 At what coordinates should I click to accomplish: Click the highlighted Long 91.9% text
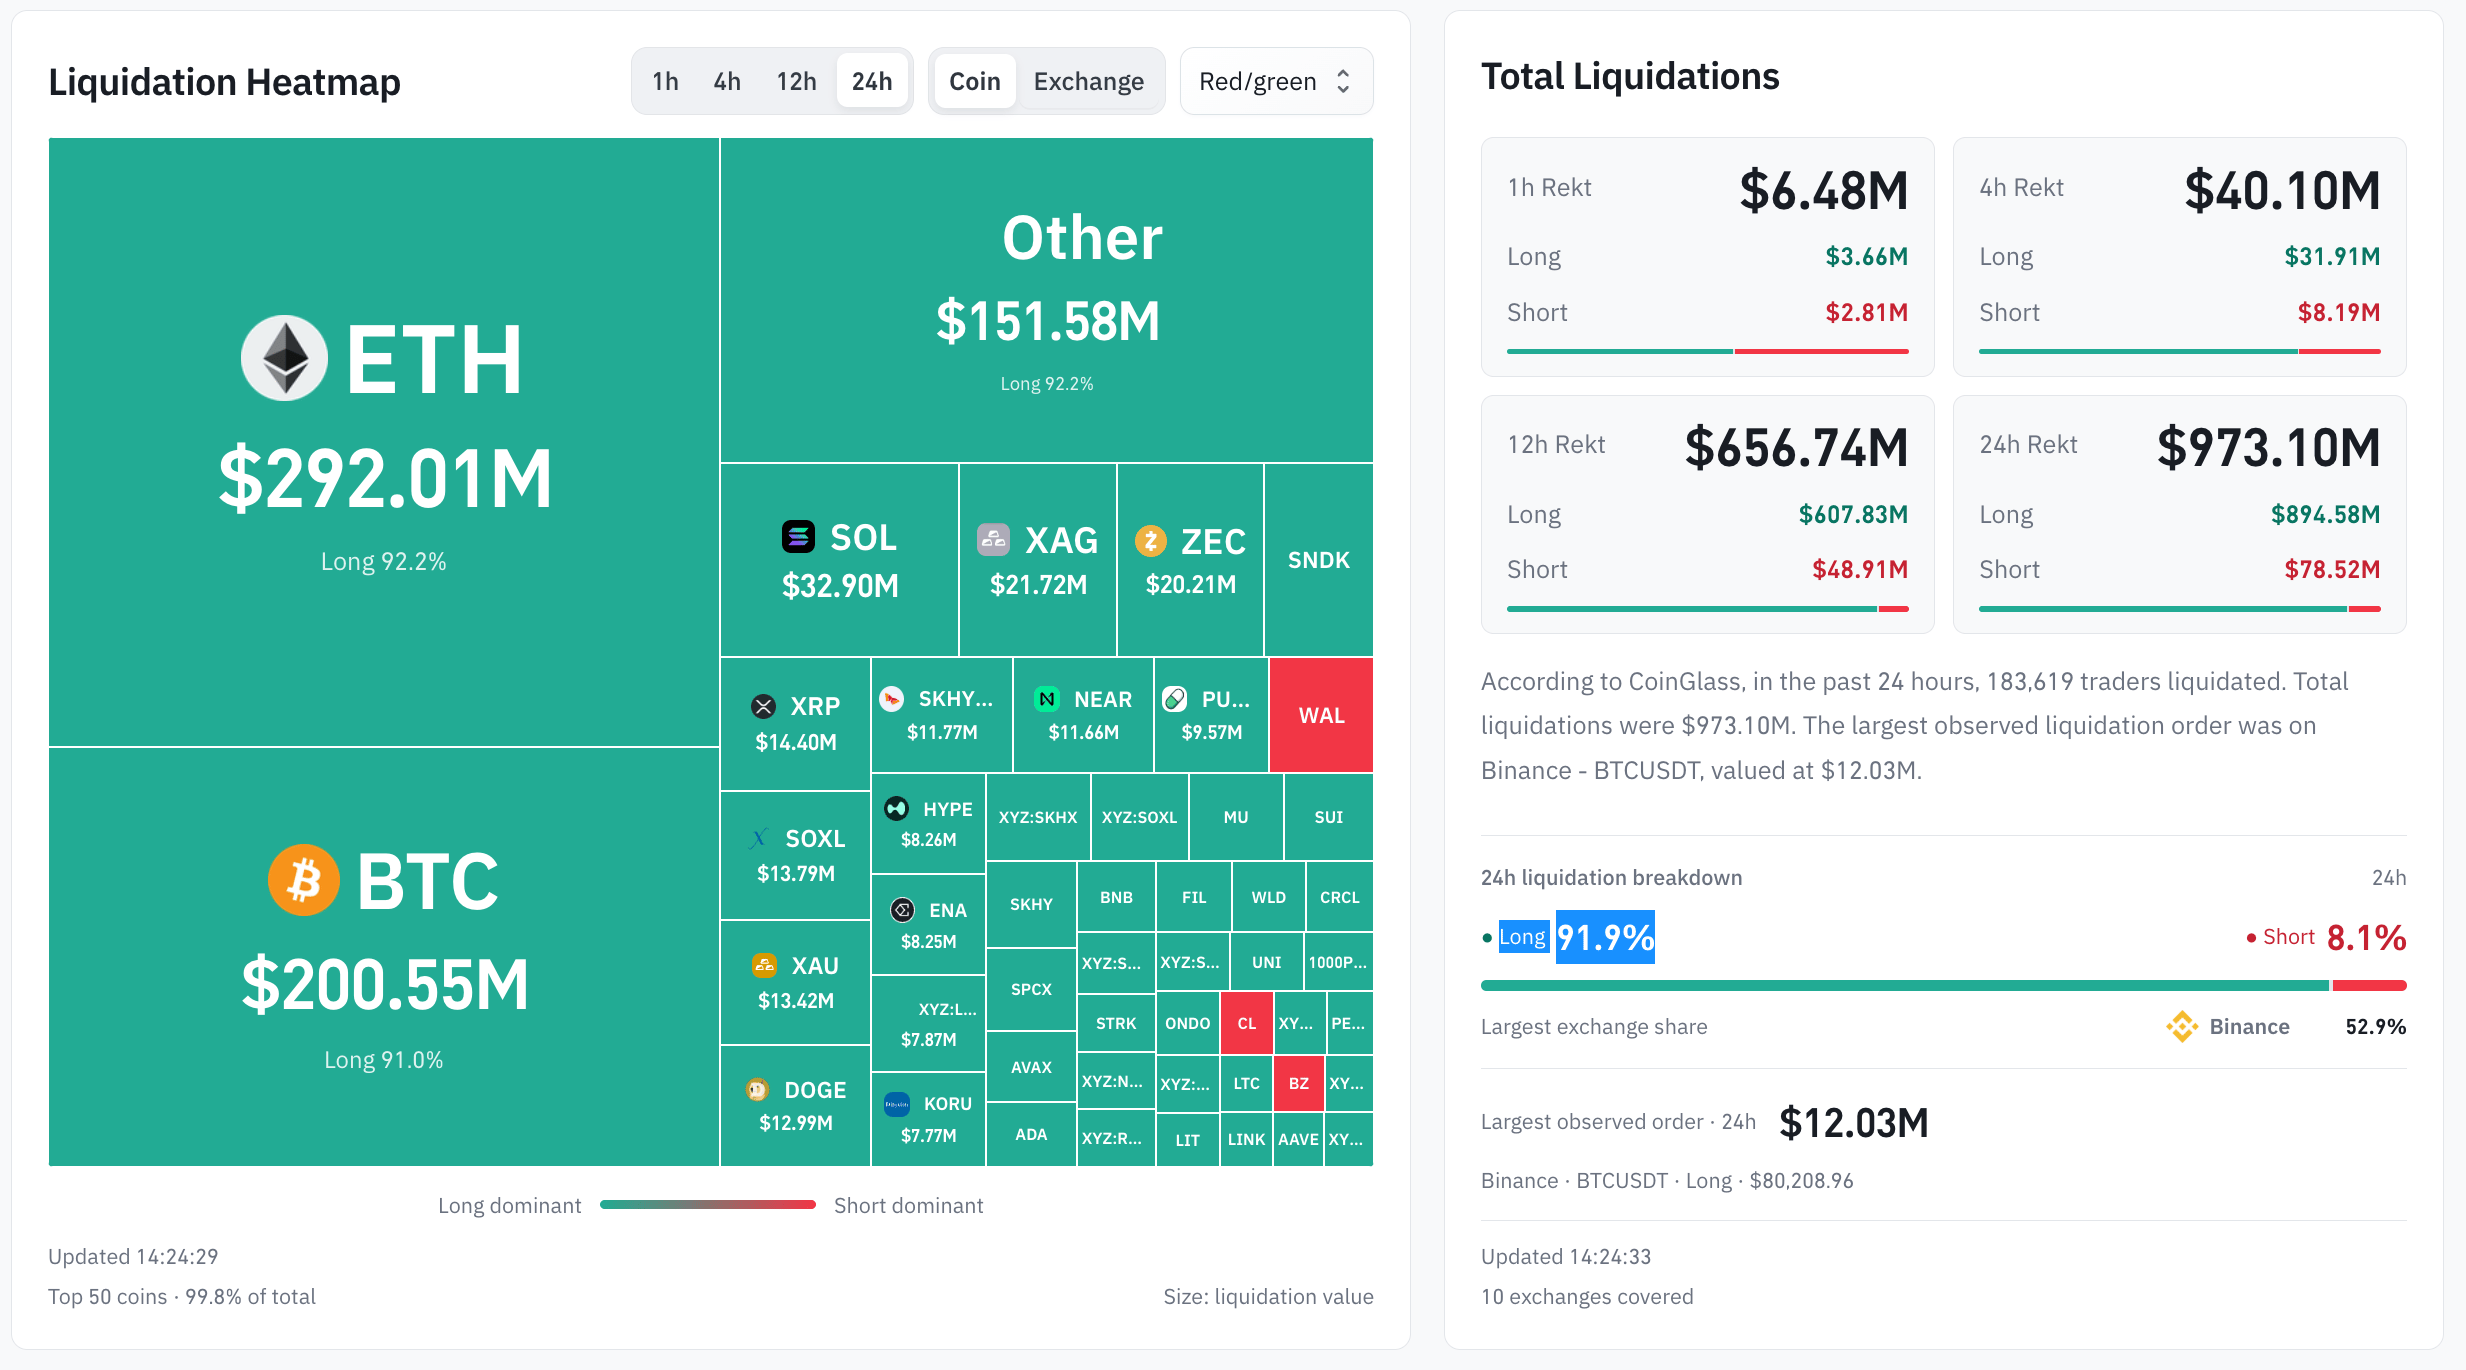[x=1577, y=937]
